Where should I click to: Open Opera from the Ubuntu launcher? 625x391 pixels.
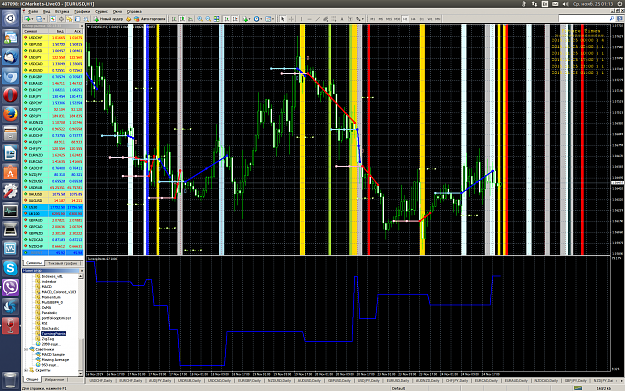pyautogui.click(x=10, y=95)
